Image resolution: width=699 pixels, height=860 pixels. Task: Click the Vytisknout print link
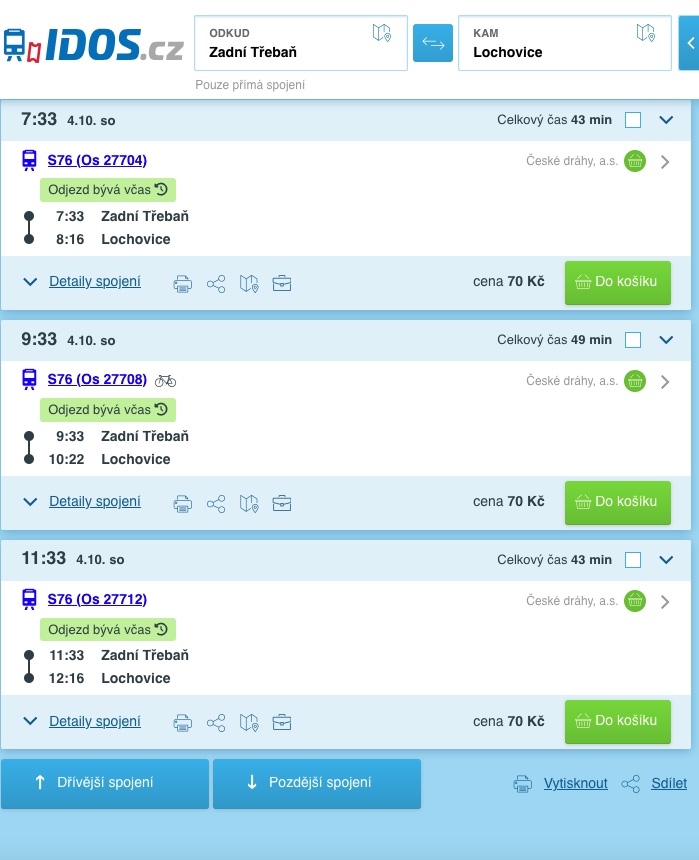click(575, 783)
